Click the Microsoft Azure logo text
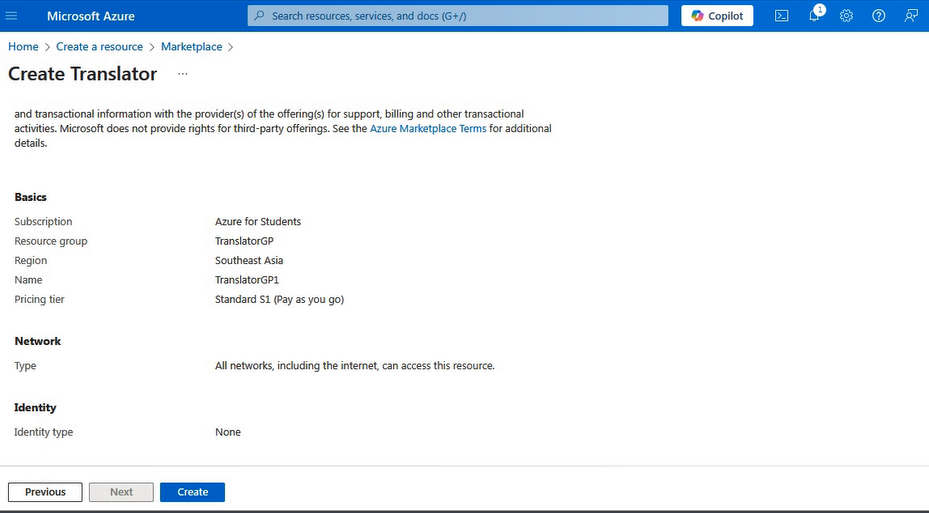The width and height of the screenshot is (929, 513). tap(91, 16)
